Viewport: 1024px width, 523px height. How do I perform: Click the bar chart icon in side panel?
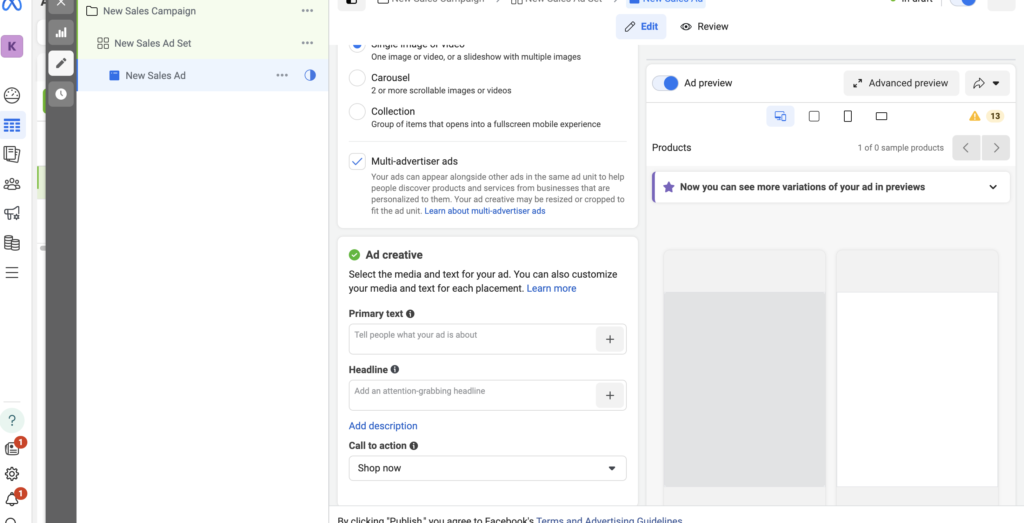click(61, 32)
